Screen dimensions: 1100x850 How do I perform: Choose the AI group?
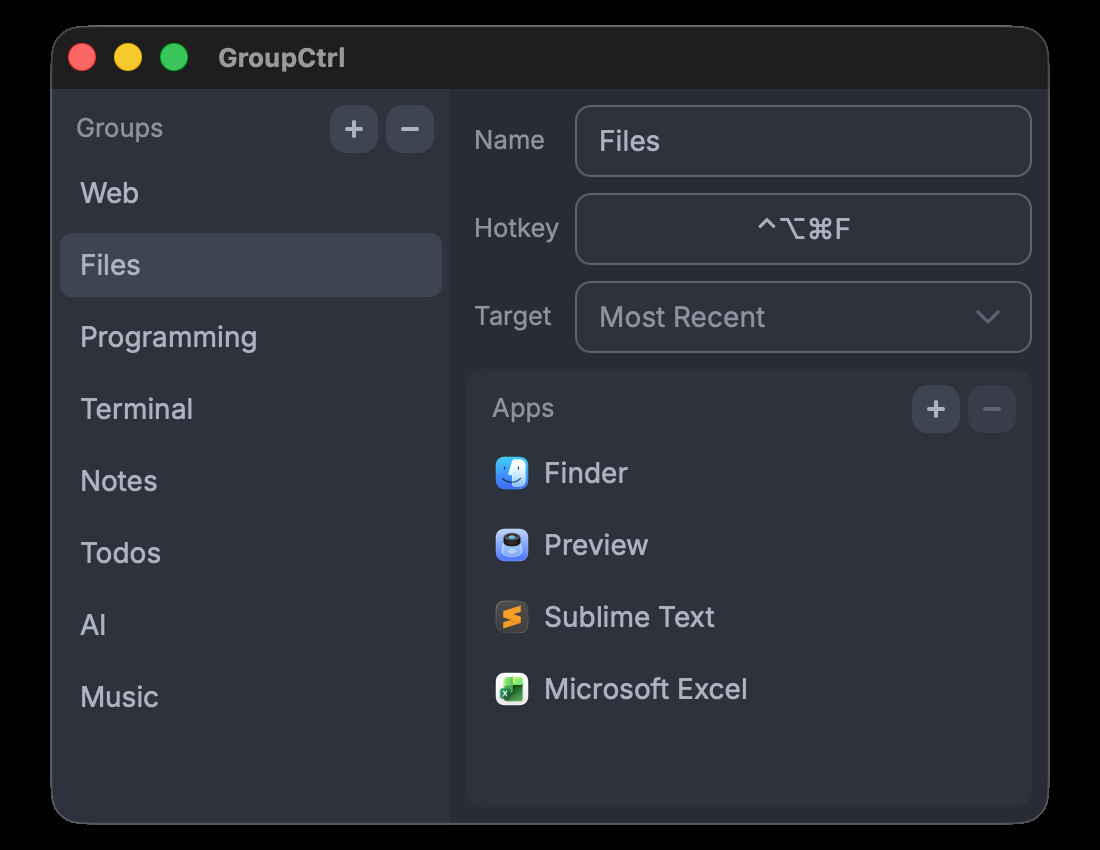93,625
